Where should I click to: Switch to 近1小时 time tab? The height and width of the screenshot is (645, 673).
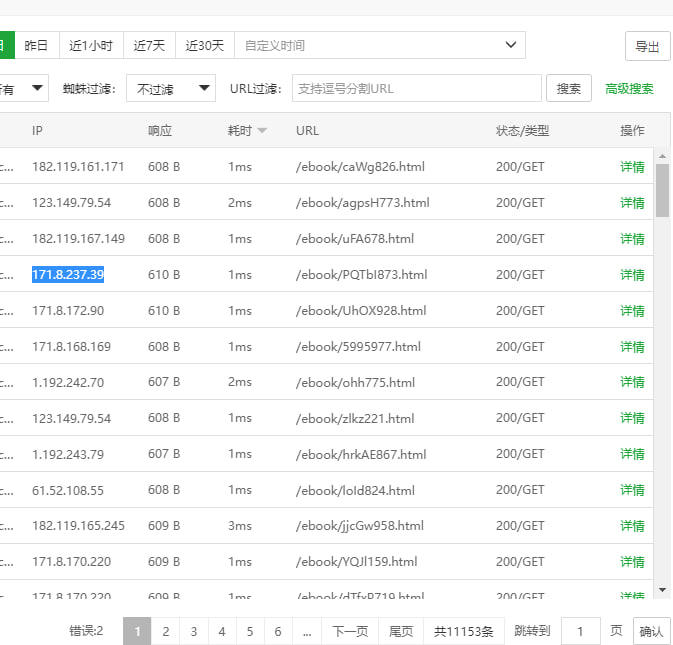coord(91,45)
